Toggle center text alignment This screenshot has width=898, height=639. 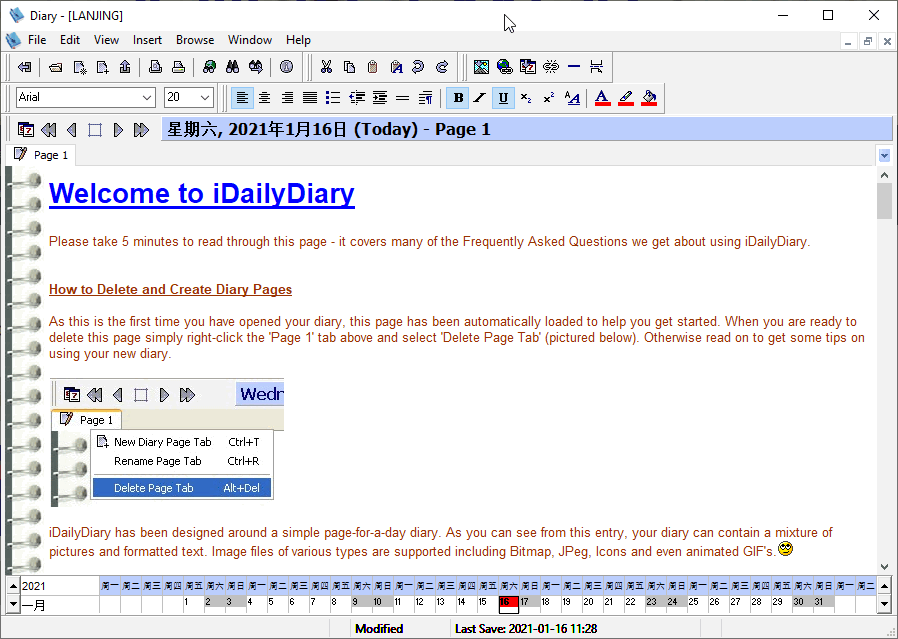tap(265, 97)
